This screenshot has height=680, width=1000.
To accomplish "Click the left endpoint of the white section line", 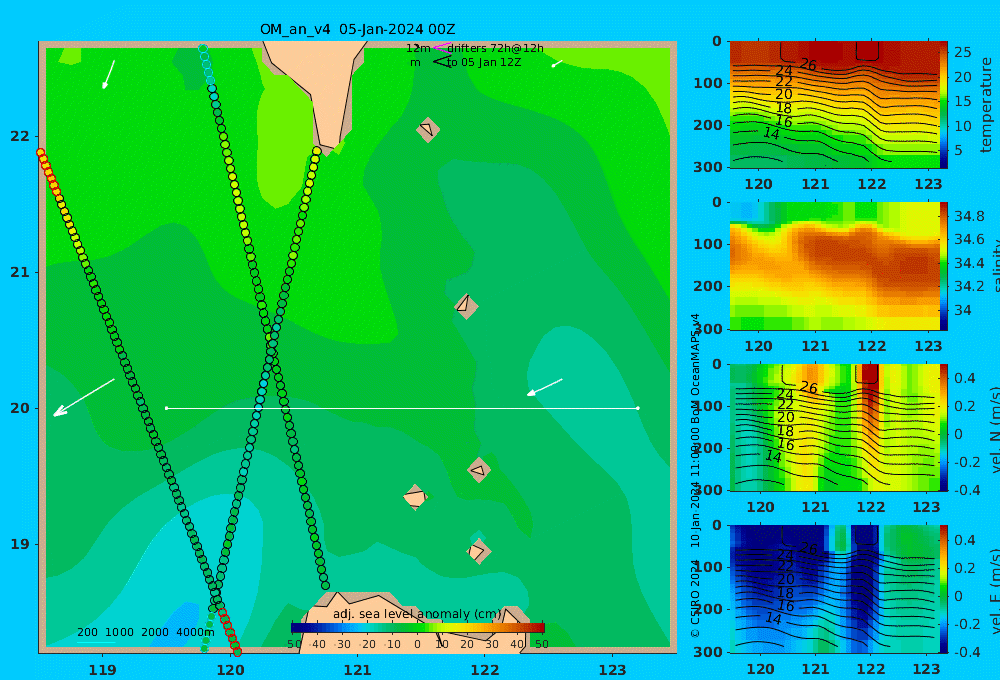I will click(166, 408).
